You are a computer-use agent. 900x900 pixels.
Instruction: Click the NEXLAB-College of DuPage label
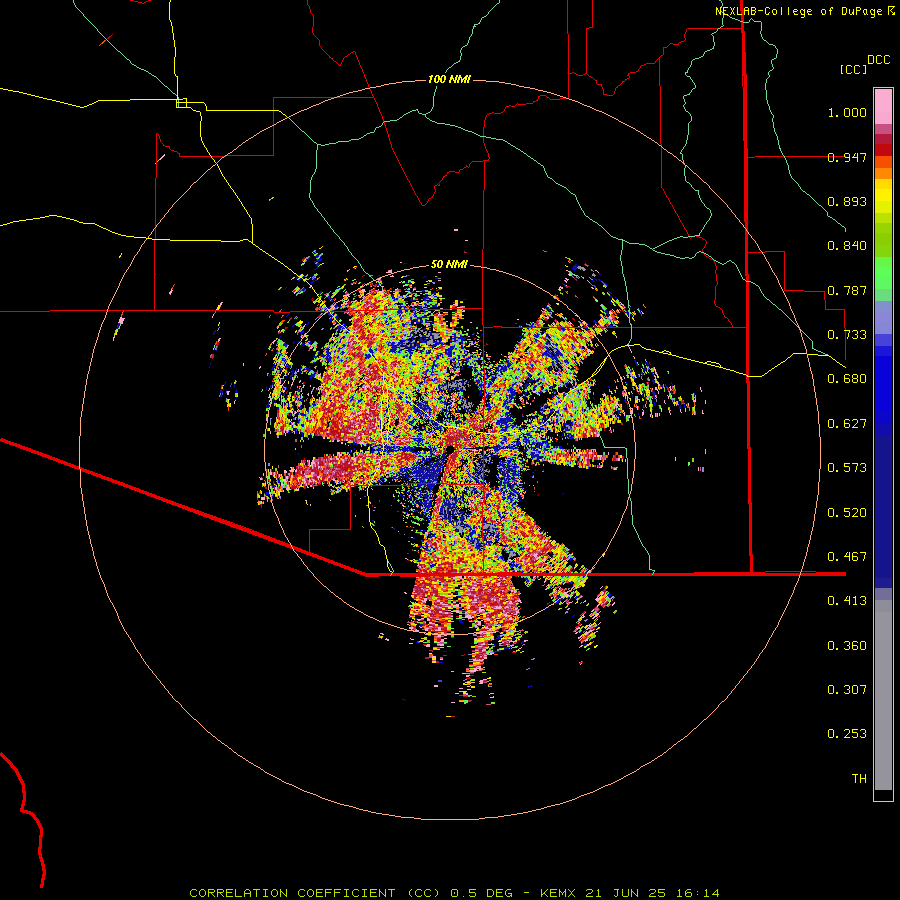click(x=798, y=11)
